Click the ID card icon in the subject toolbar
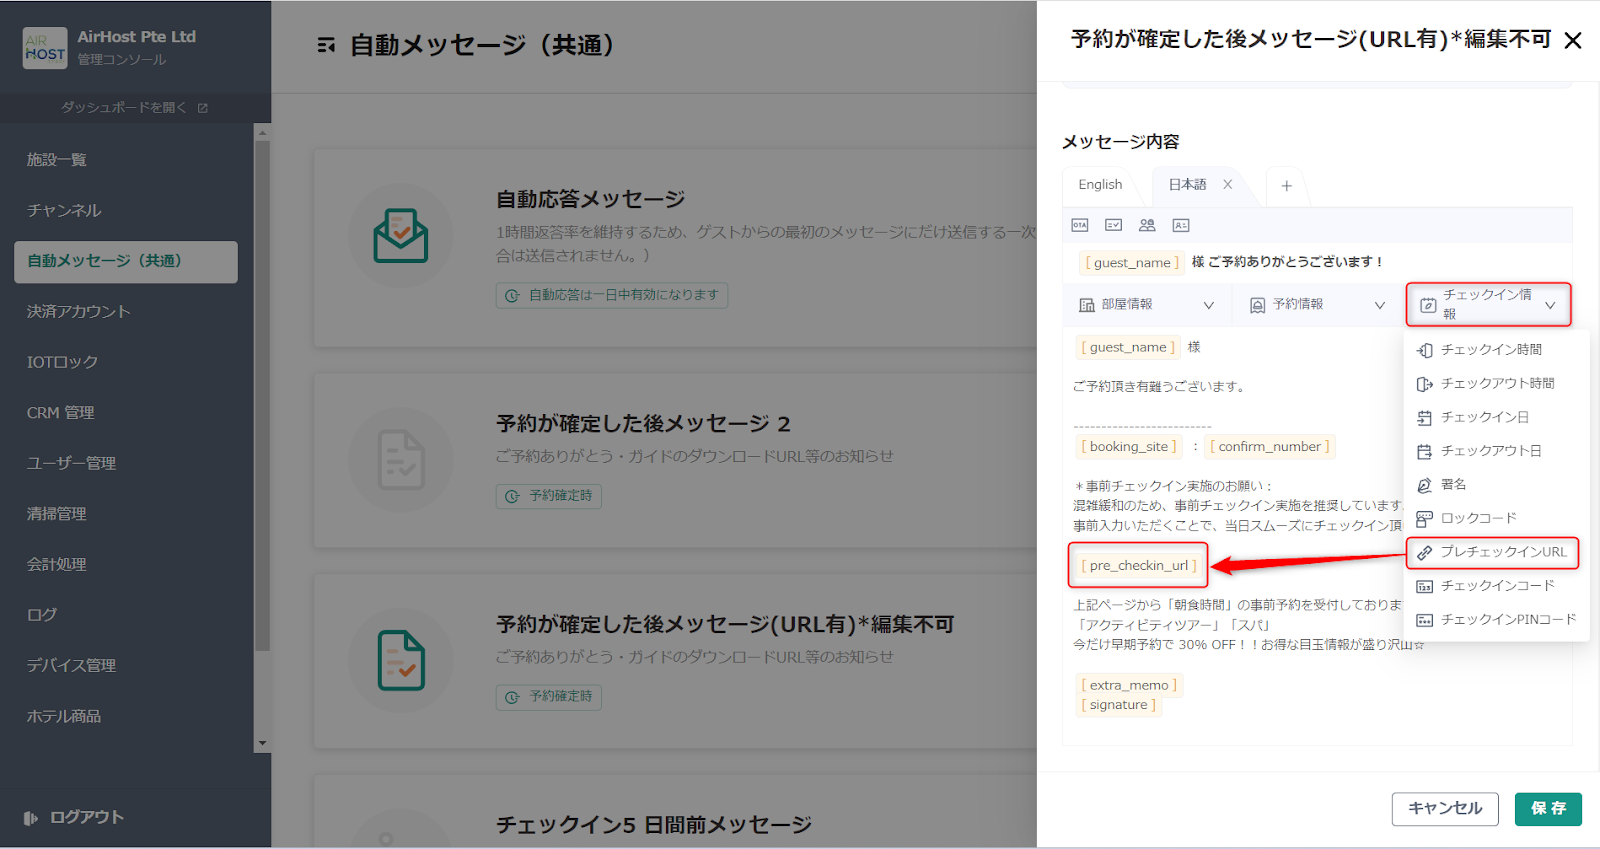Image resolution: width=1600 pixels, height=849 pixels. 1181,225
